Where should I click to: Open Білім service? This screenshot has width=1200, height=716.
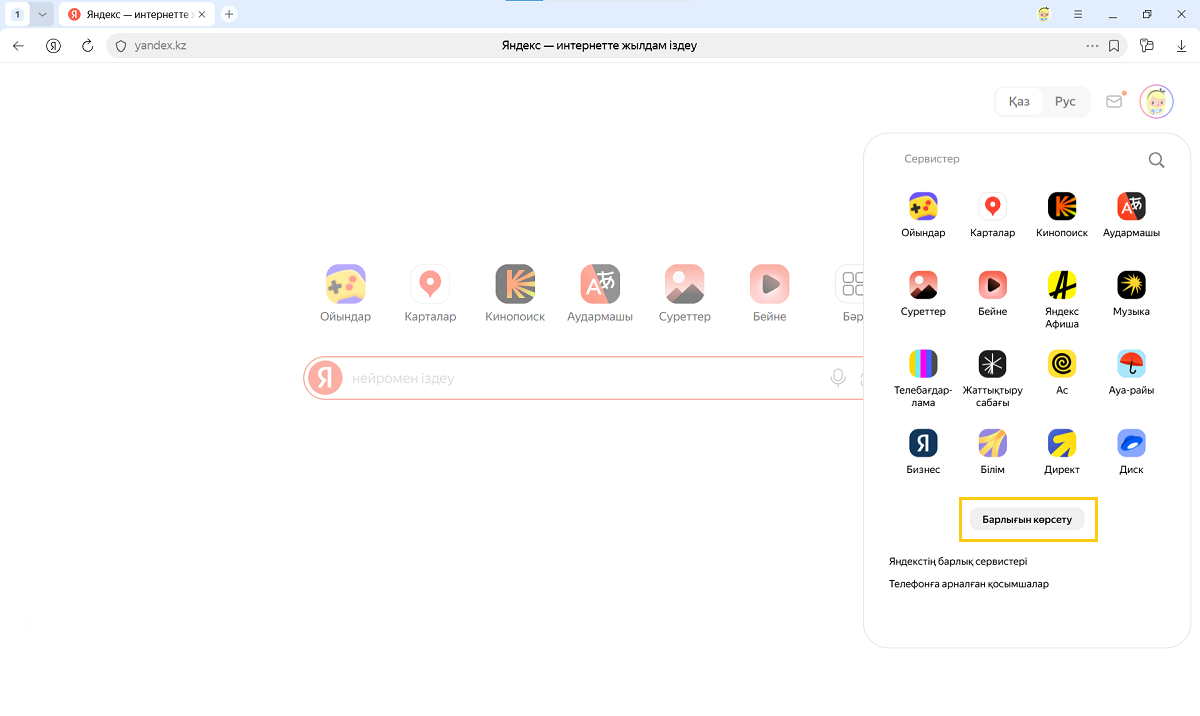[992, 451]
